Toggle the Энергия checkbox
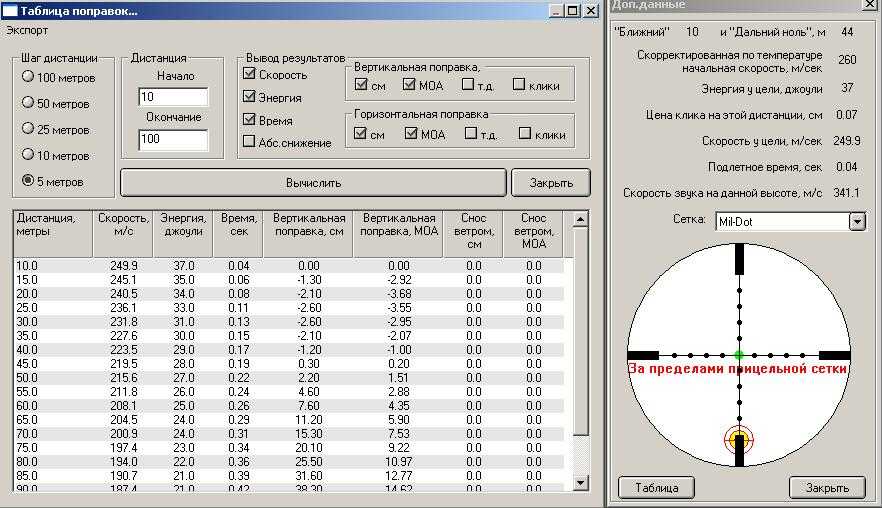 point(249,97)
